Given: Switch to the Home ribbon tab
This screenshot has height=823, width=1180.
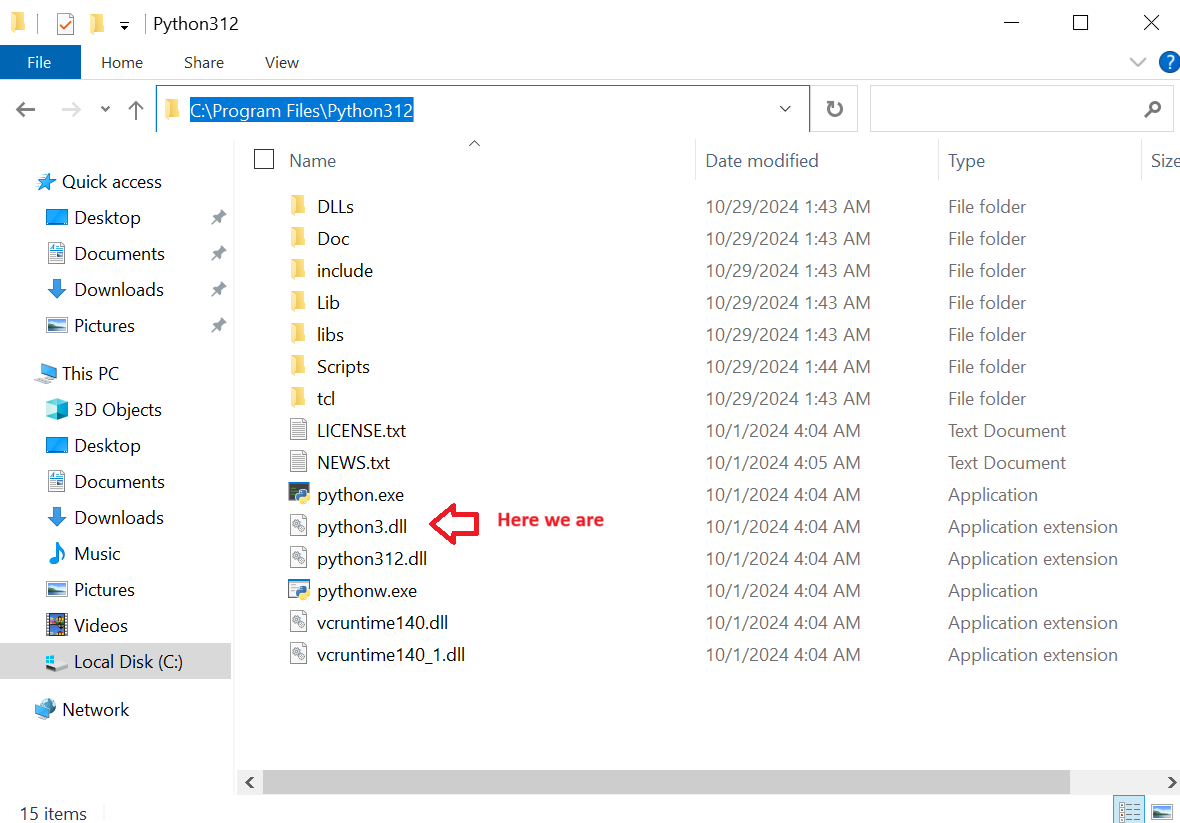Looking at the screenshot, I should (x=122, y=62).
